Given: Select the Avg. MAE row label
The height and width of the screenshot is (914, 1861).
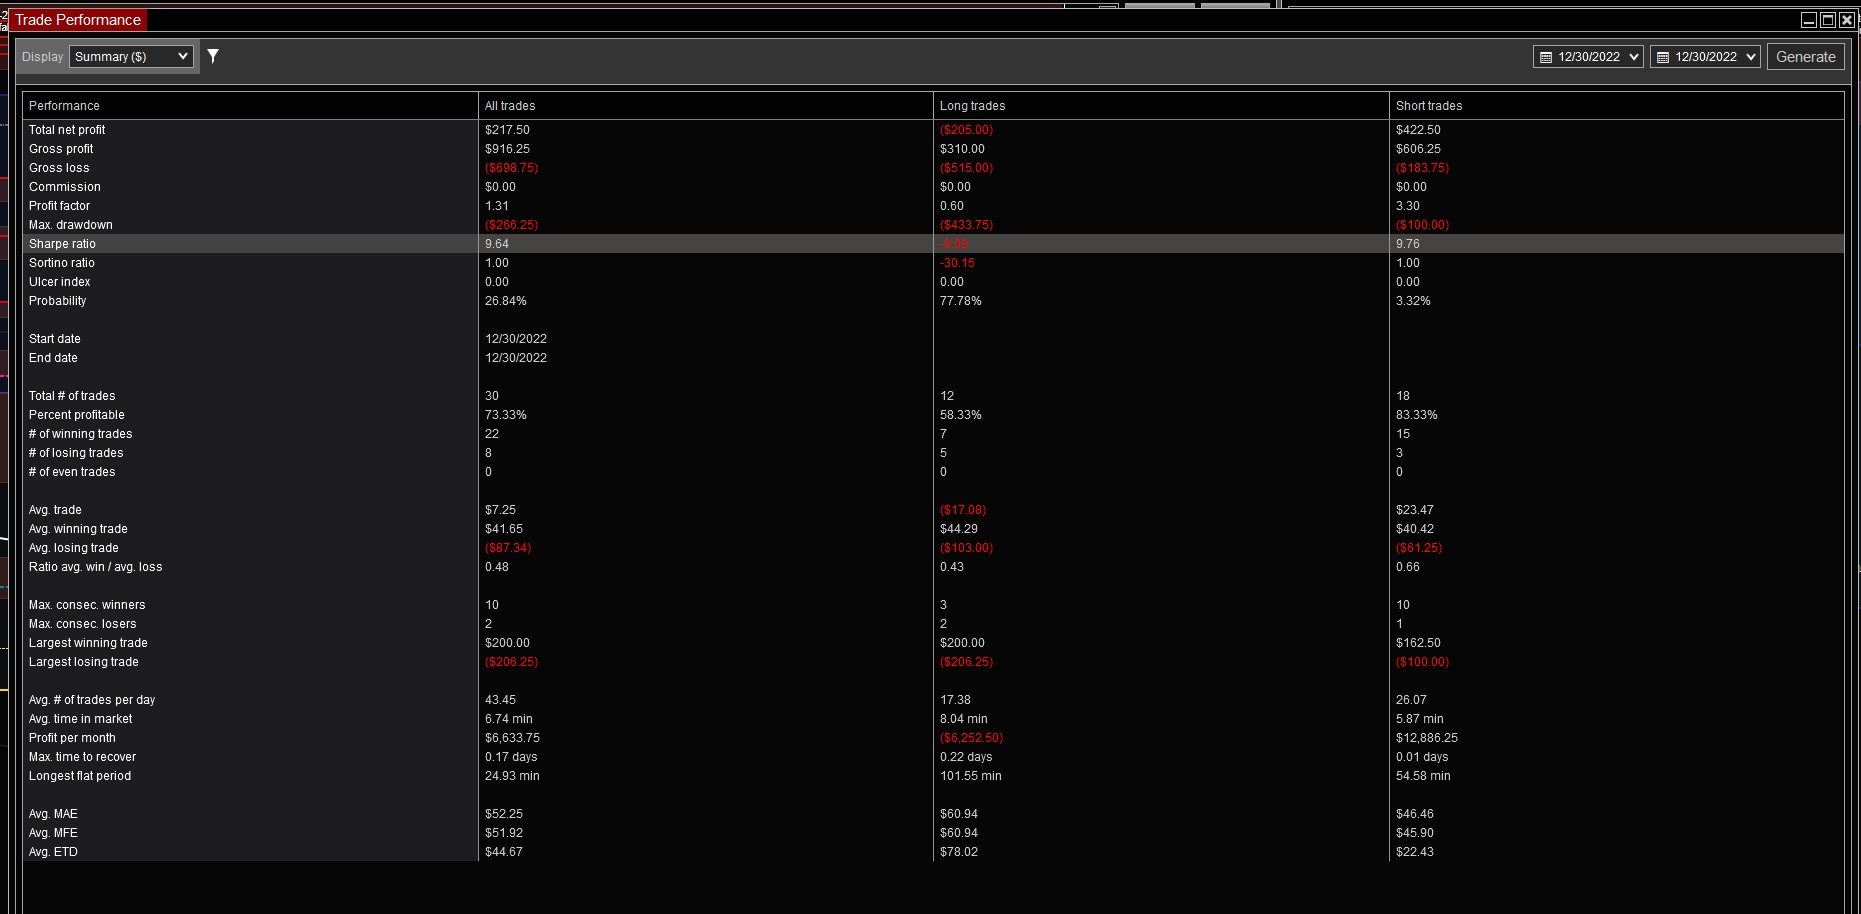Looking at the screenshot, I should coord(53,814).
